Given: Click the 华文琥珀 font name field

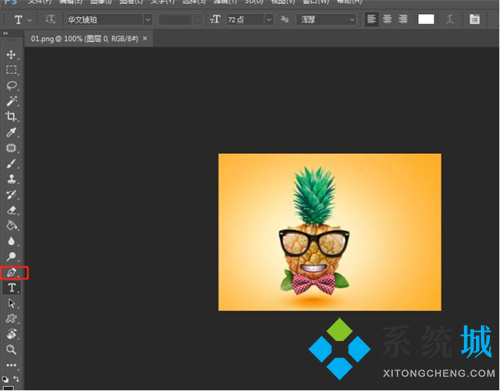Looking at the screenshot, I should pyautogui.click(x=105, y=20).
